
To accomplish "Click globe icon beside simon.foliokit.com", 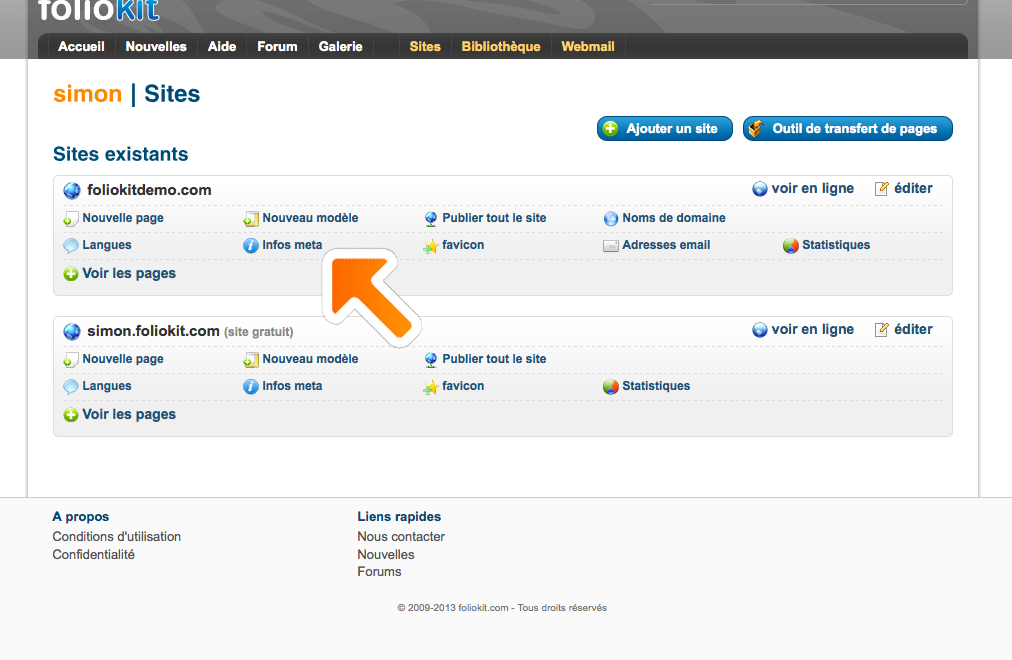I will click(72, 332).
